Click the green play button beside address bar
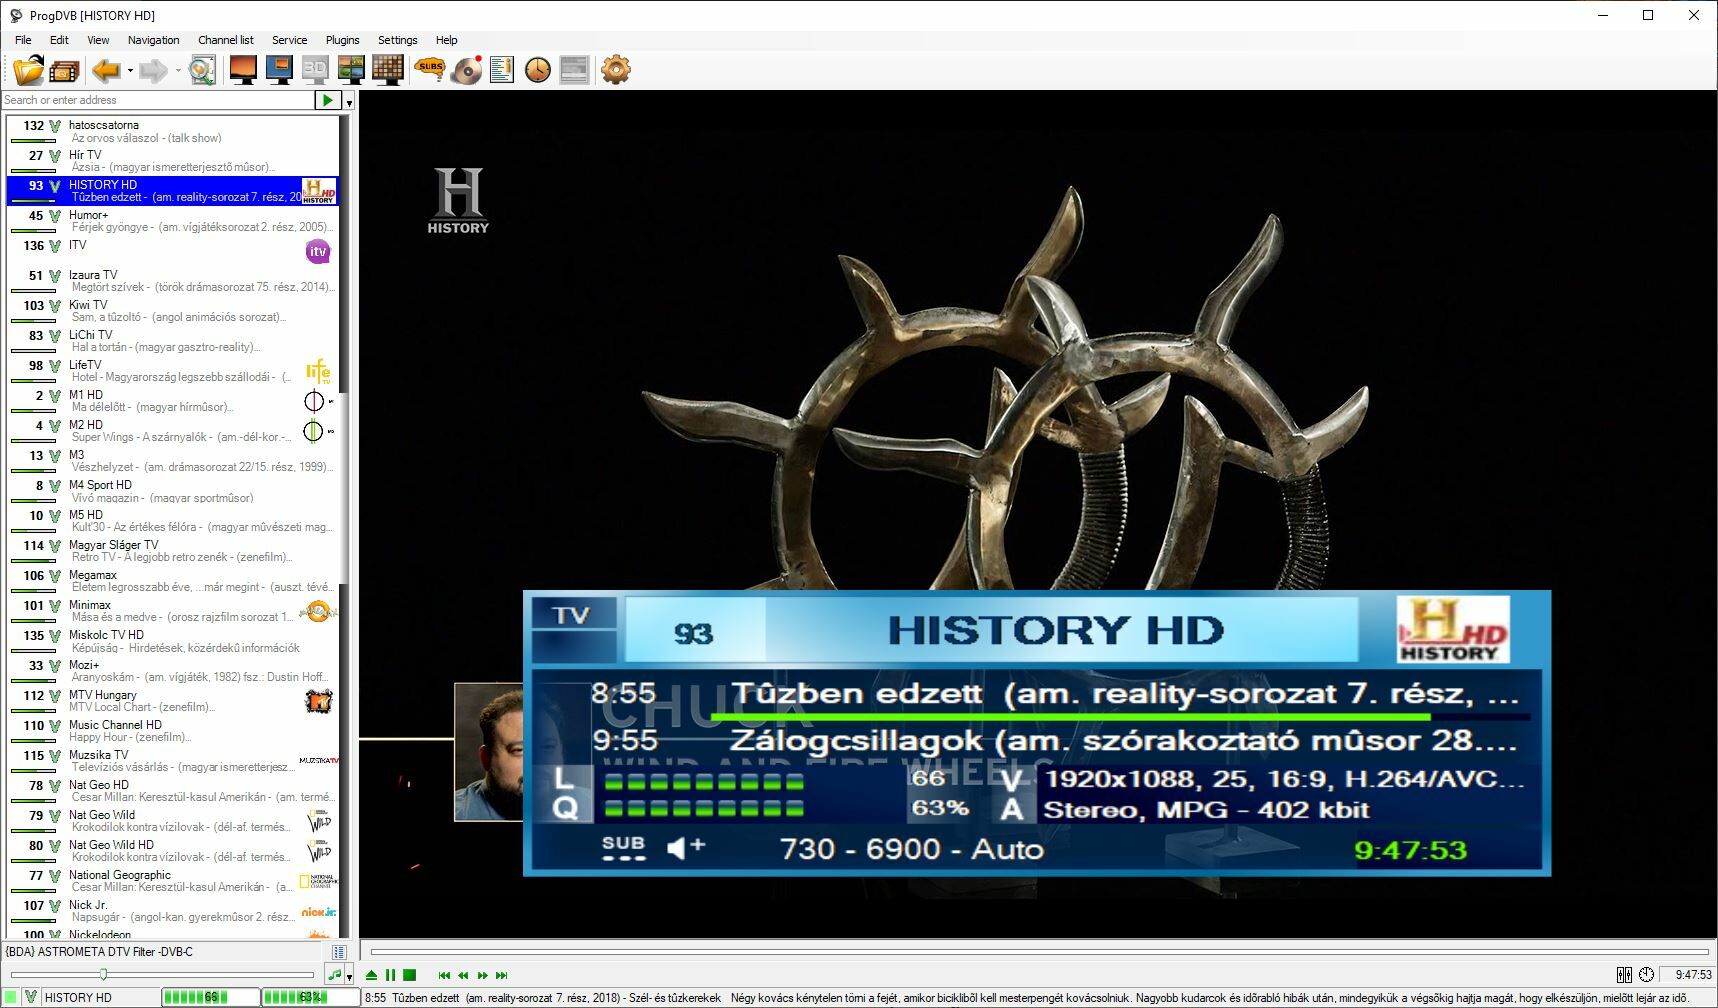Screen dimensions: 1718x1008 click(327, 100)
